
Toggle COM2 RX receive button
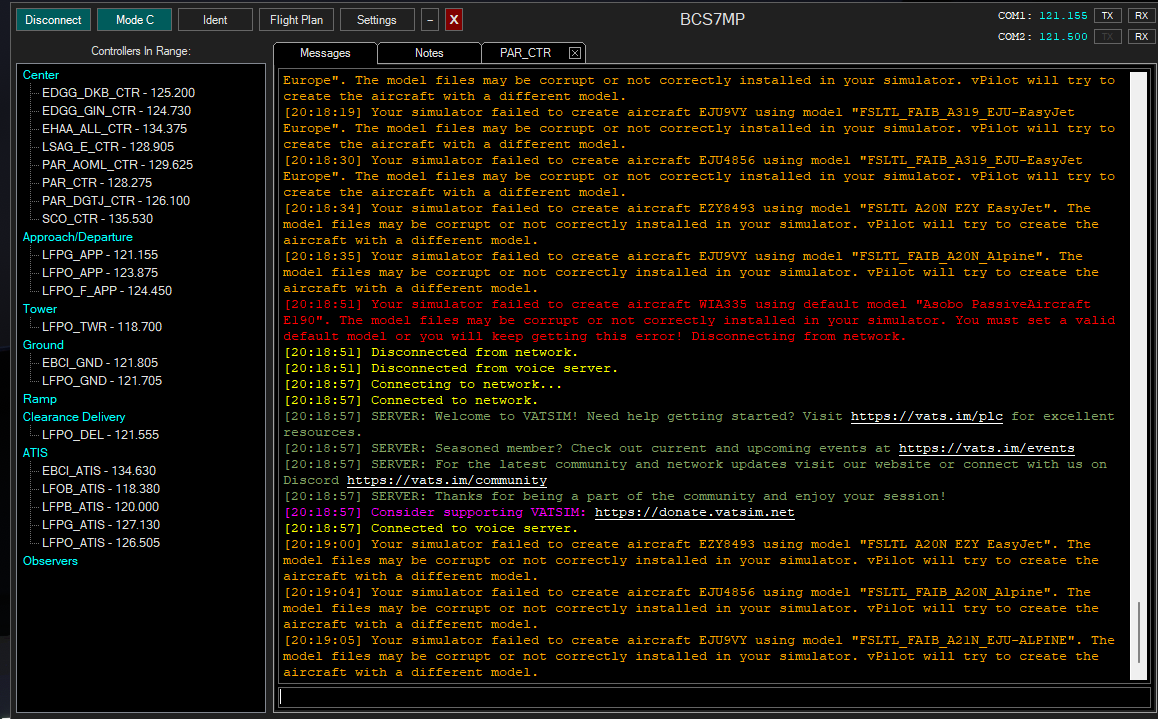(x=1140, y=36)
